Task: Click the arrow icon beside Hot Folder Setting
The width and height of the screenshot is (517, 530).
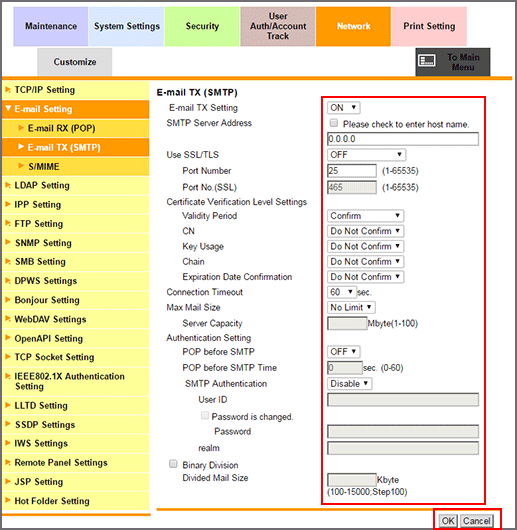Action: pos(8,500)
